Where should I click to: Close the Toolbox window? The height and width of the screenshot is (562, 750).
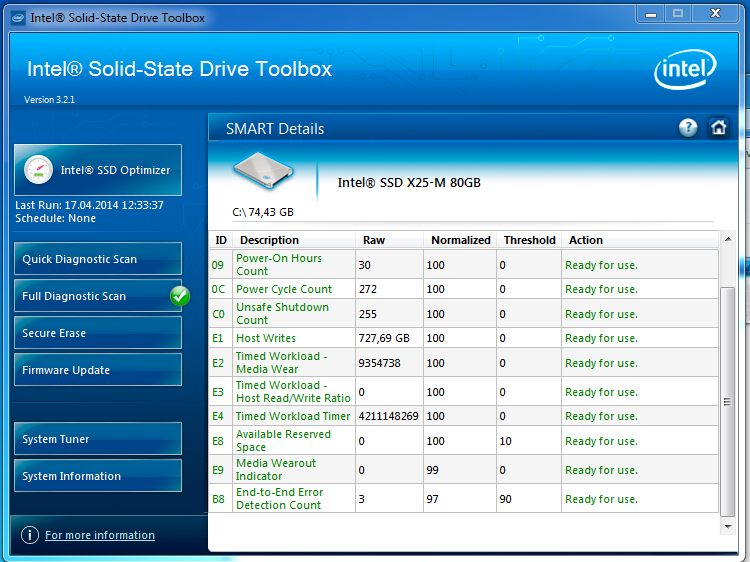tap(715, 13)
